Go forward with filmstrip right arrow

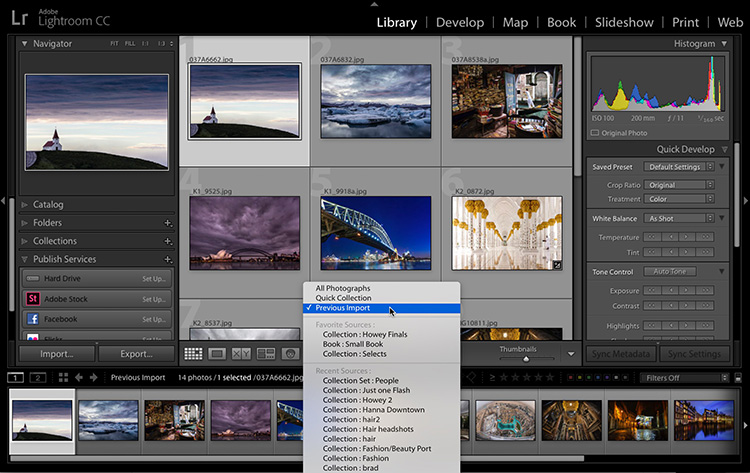(94, 378)
